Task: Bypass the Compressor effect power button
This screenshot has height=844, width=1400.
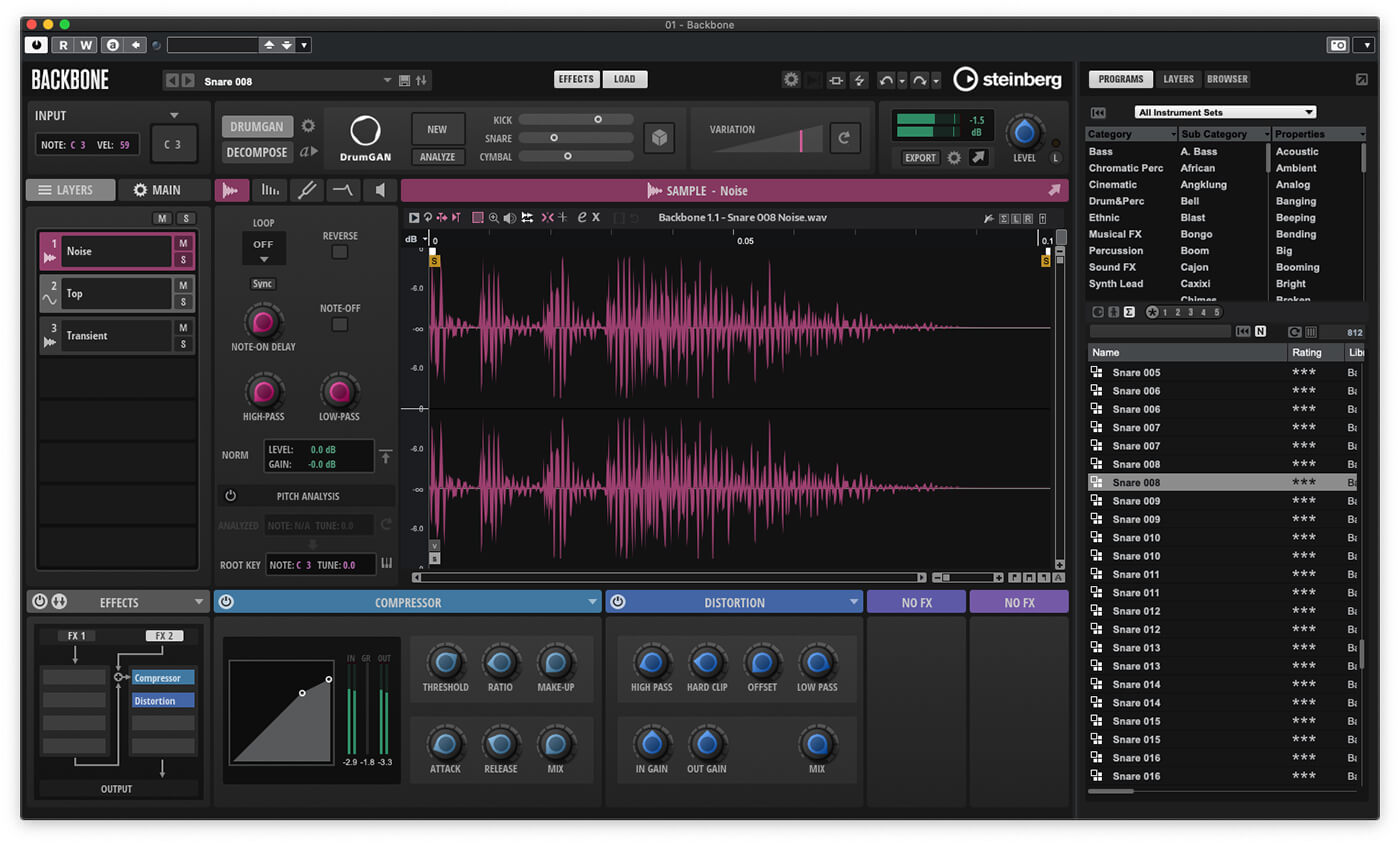Action: click(x=226, y=602)
